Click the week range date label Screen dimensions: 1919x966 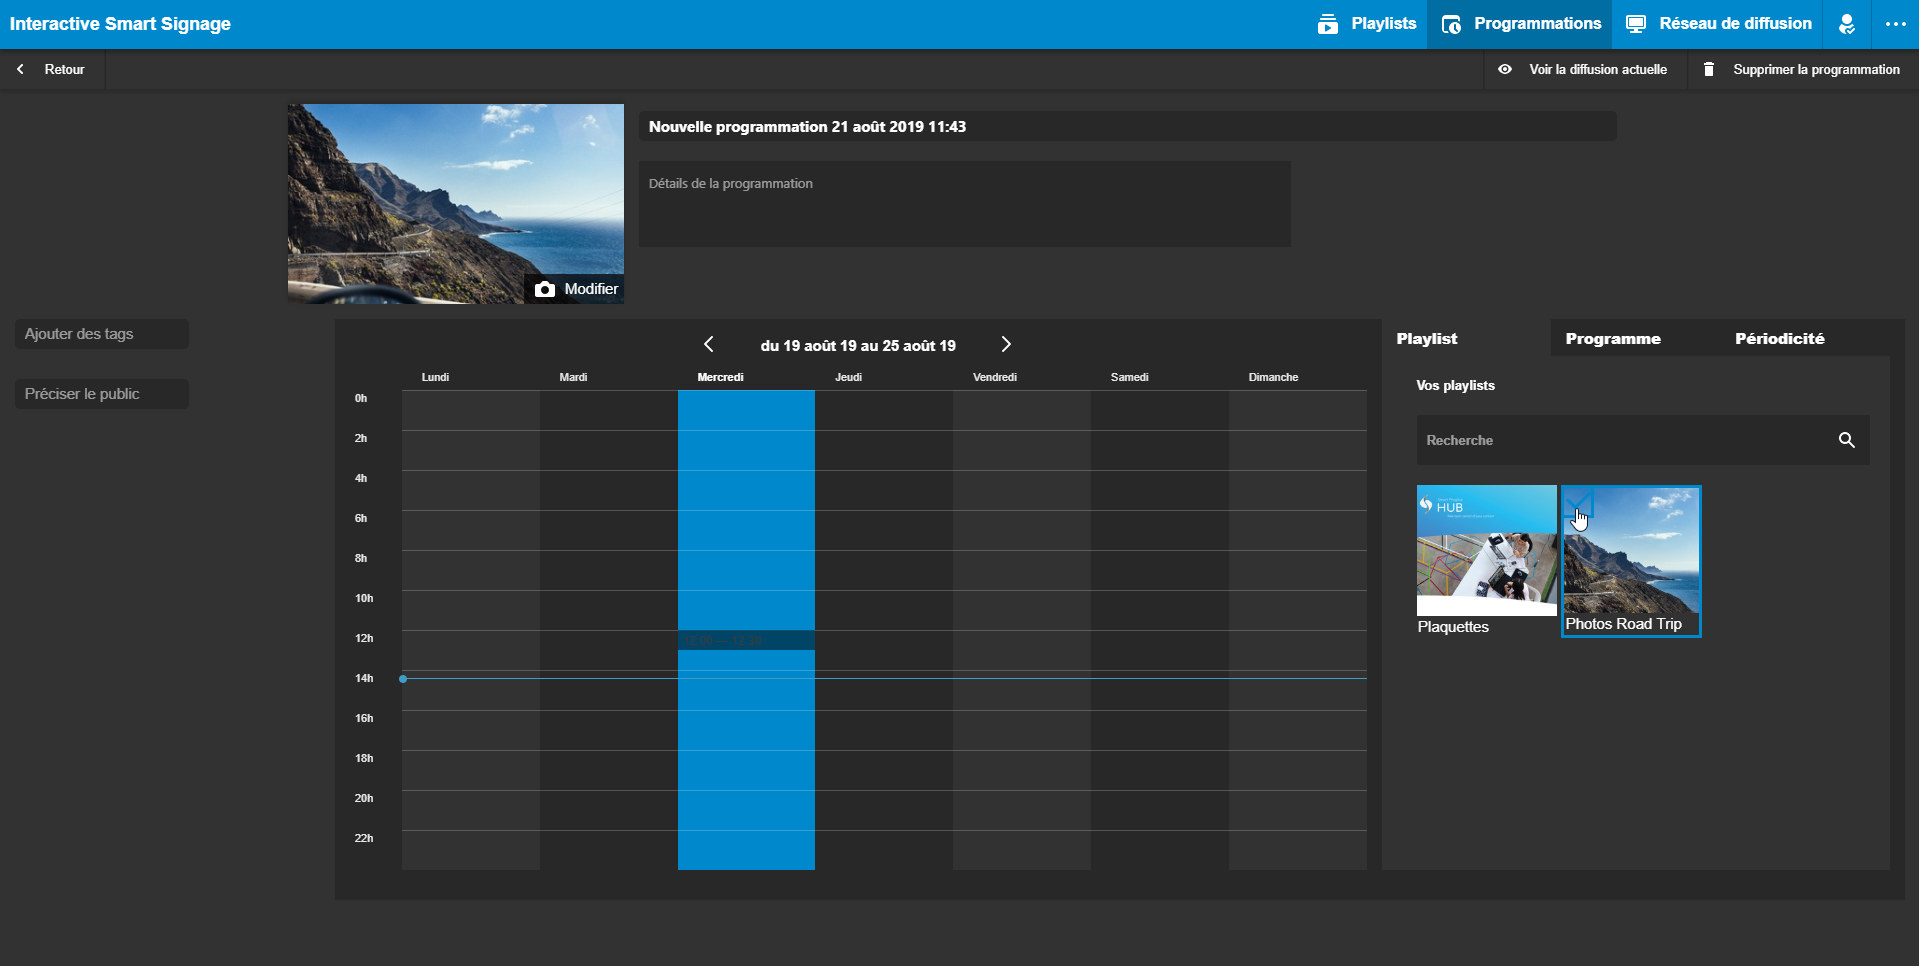(858, 345)
